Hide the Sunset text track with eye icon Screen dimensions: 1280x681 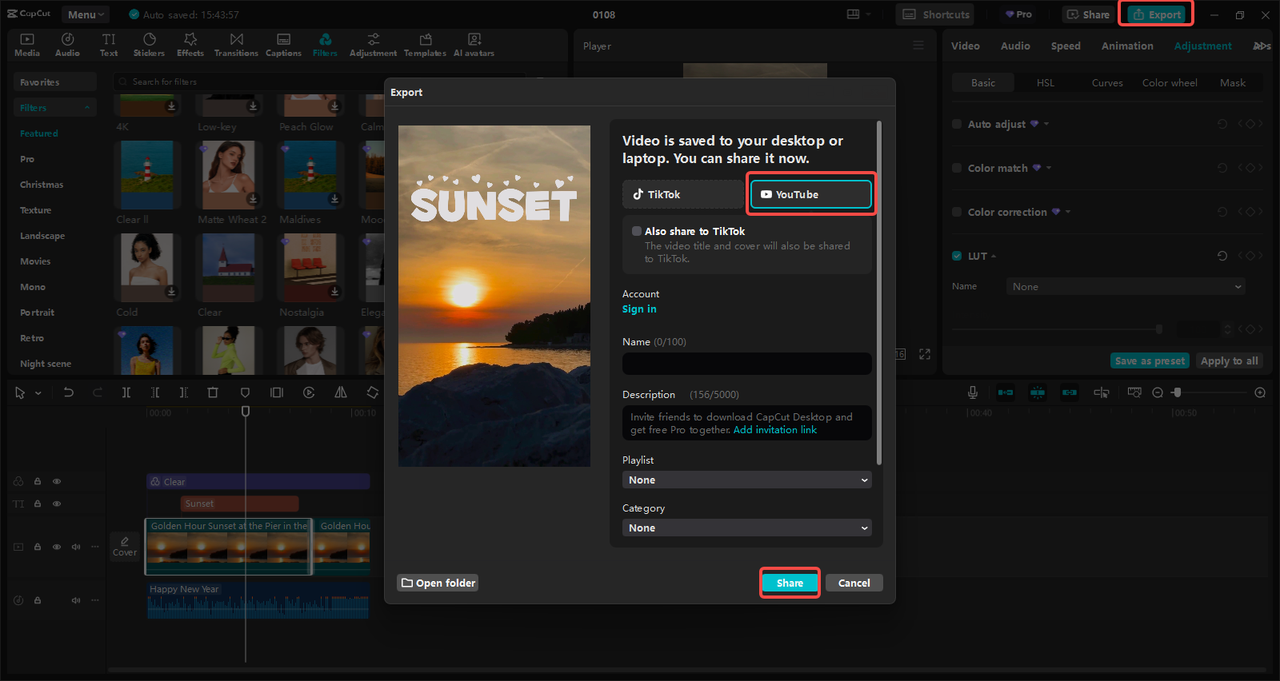[57, 504]
